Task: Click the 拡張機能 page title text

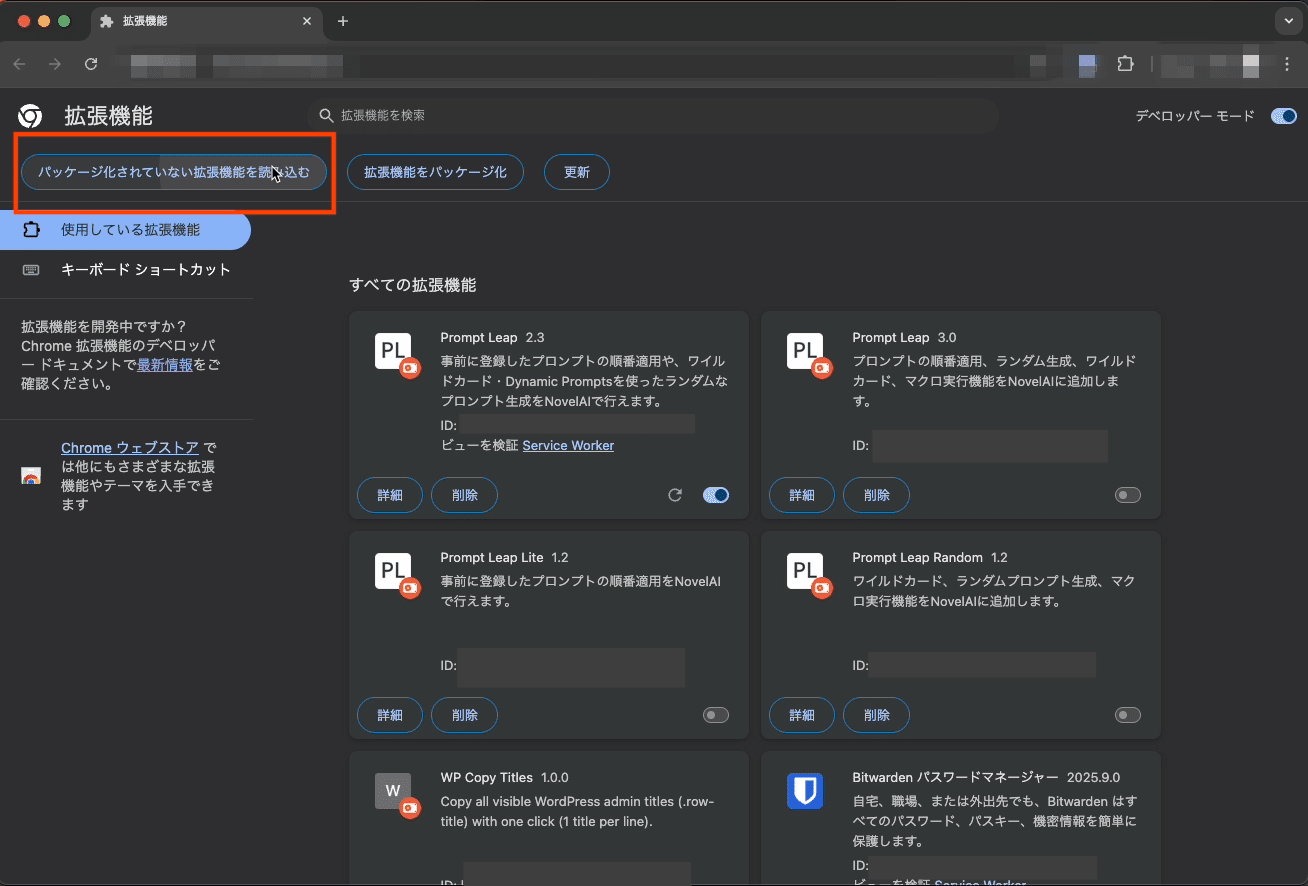Action: pos(109,116)
